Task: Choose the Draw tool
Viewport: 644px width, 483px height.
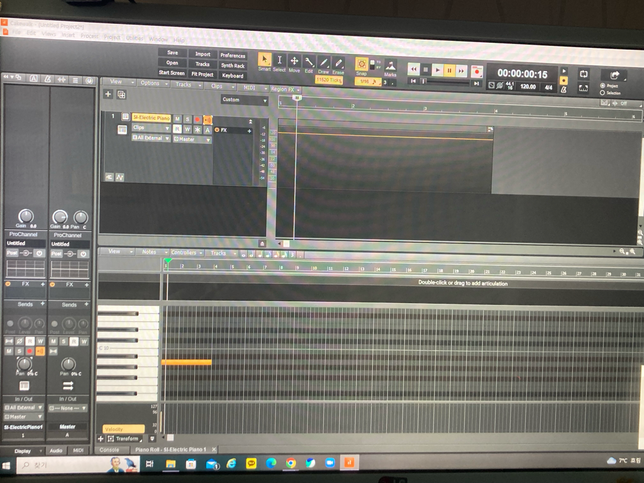Action: click(324, 64)
